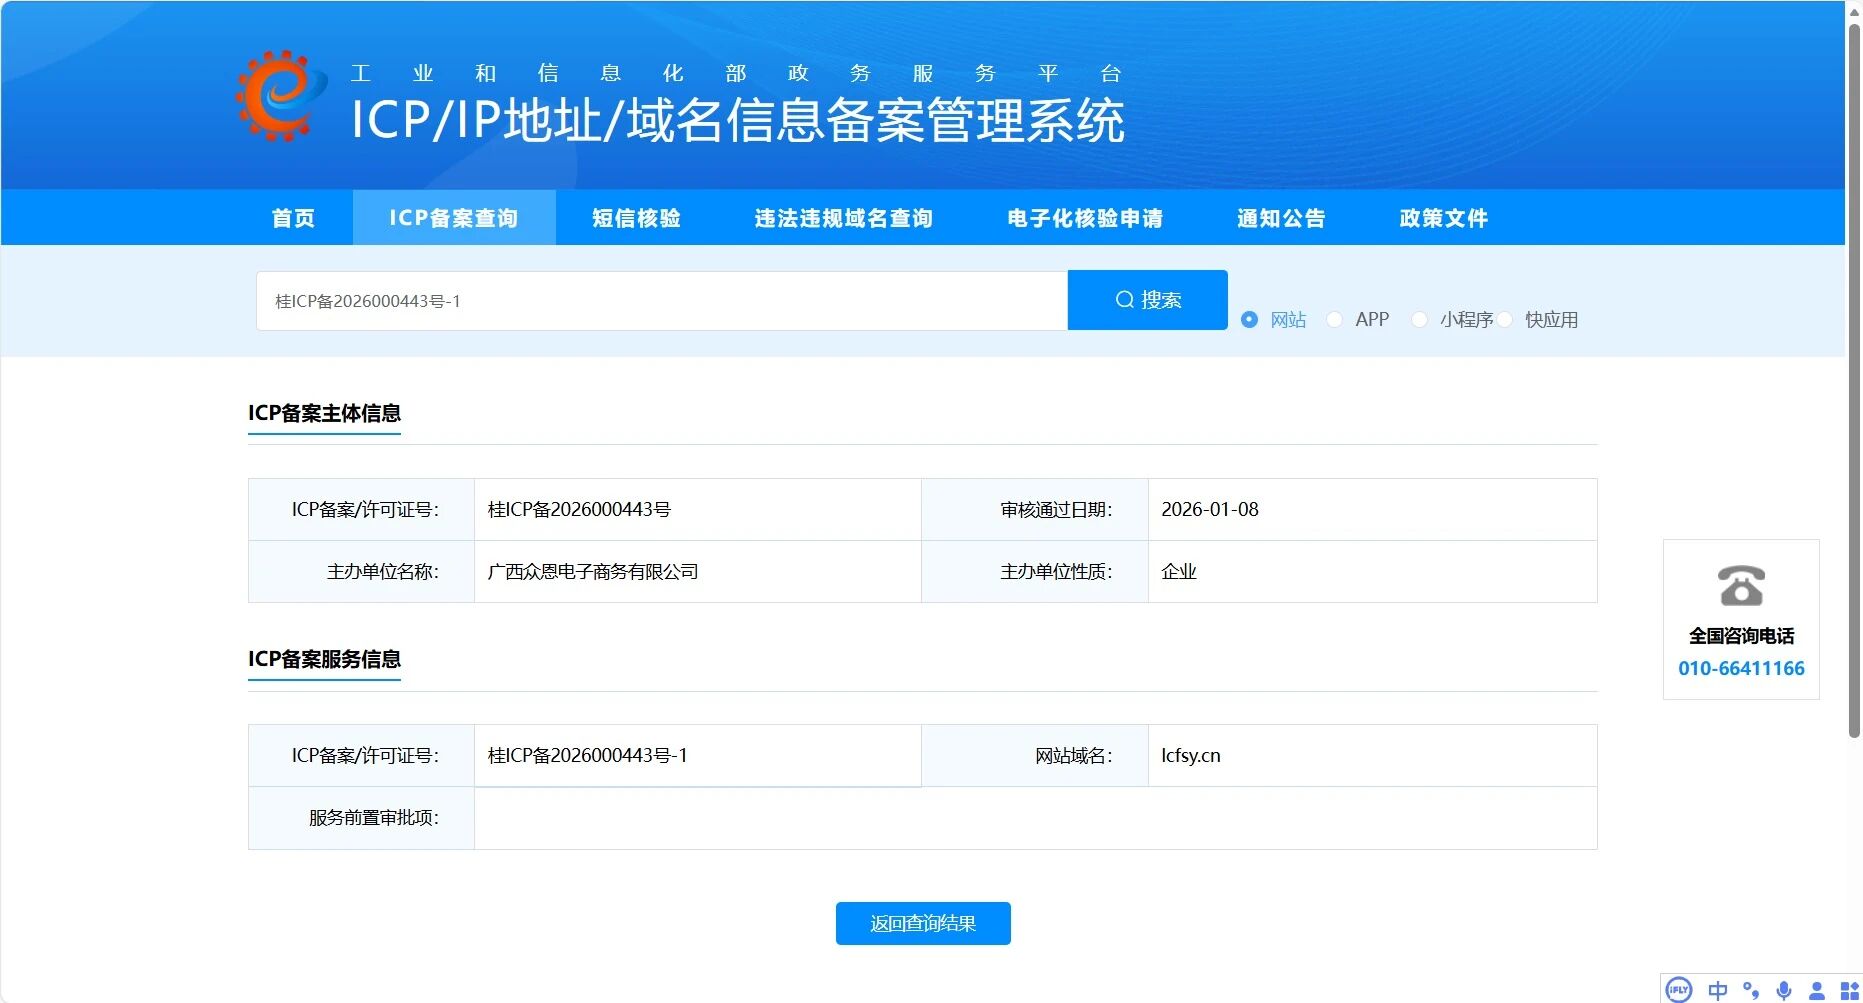1863x1003 pixels.
Task: Click the MIIT gear logo icon
Action: [x=281, y=95]
